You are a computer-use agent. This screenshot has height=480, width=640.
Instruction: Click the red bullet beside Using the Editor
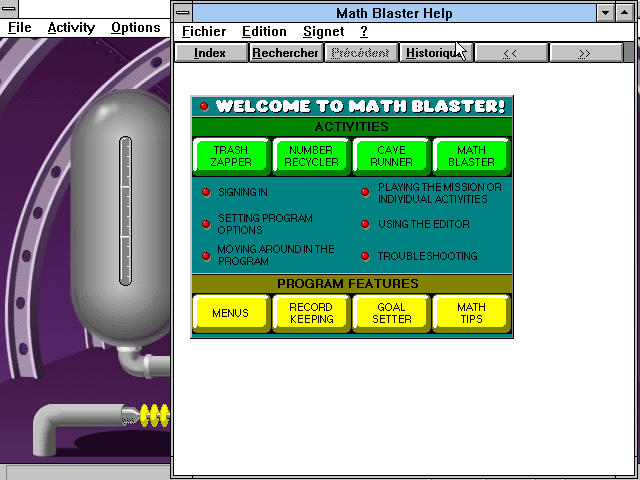click(365, 224)
